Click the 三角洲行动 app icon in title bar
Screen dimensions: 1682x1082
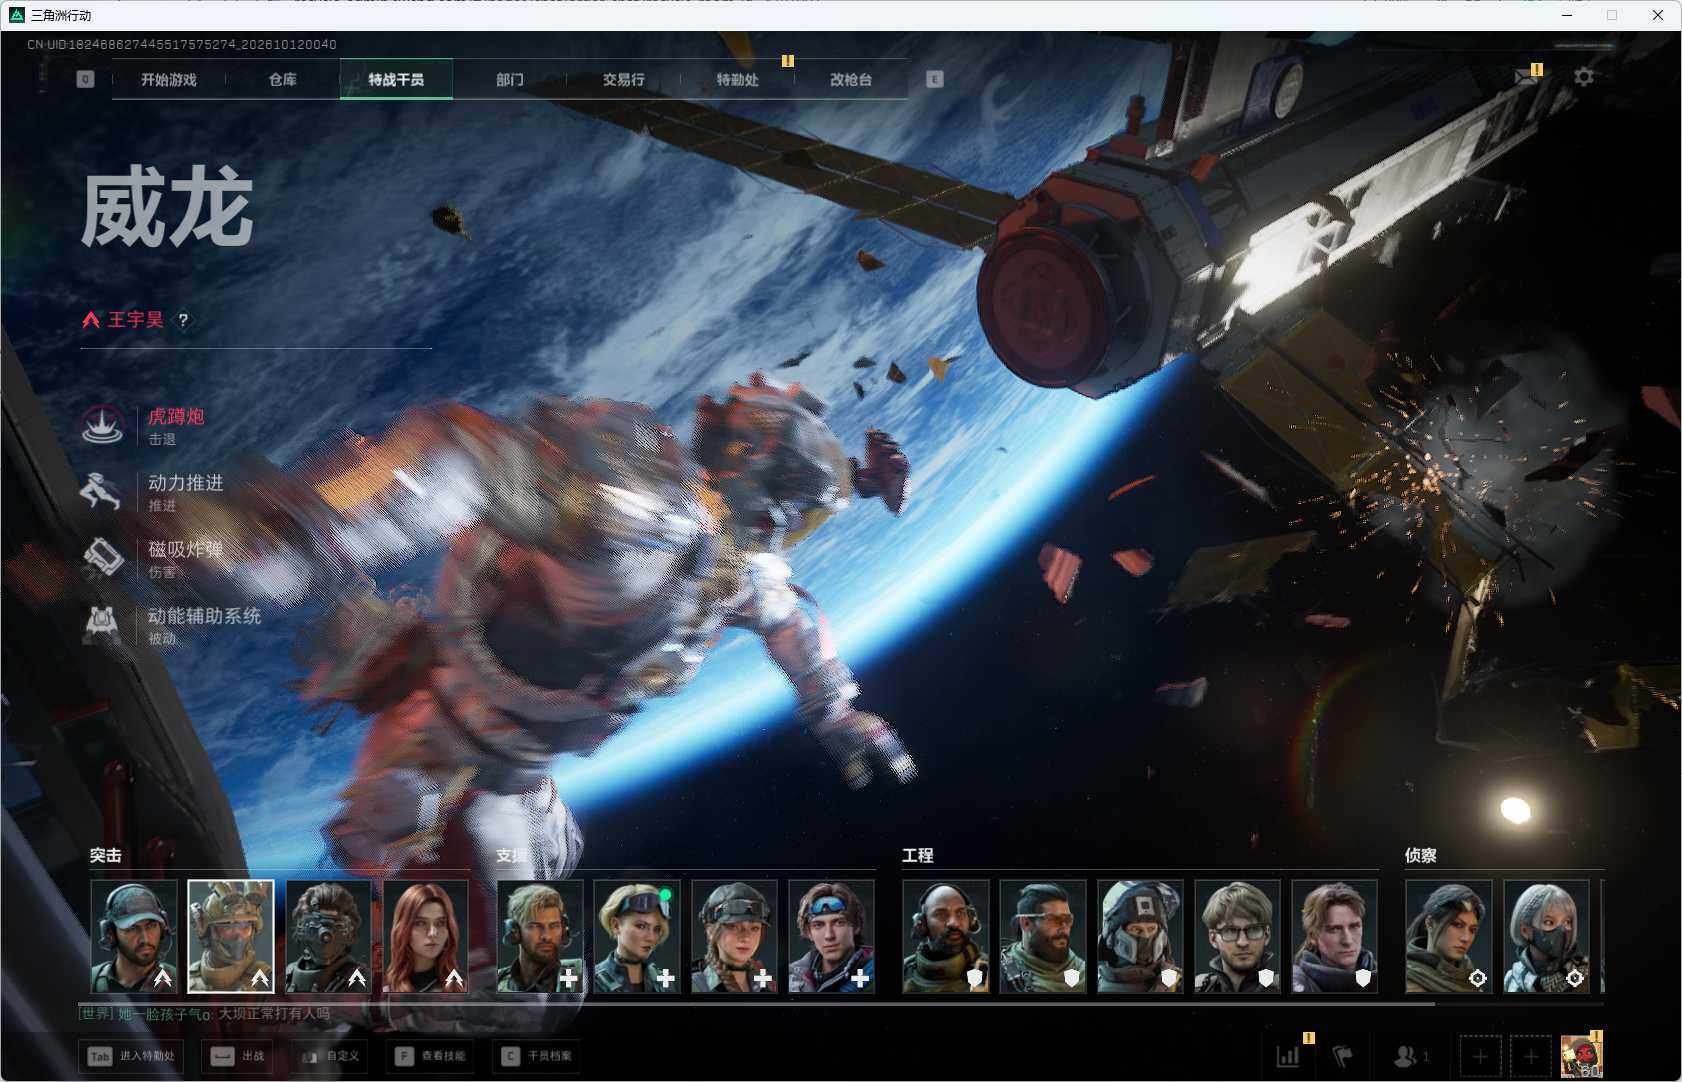16,15
